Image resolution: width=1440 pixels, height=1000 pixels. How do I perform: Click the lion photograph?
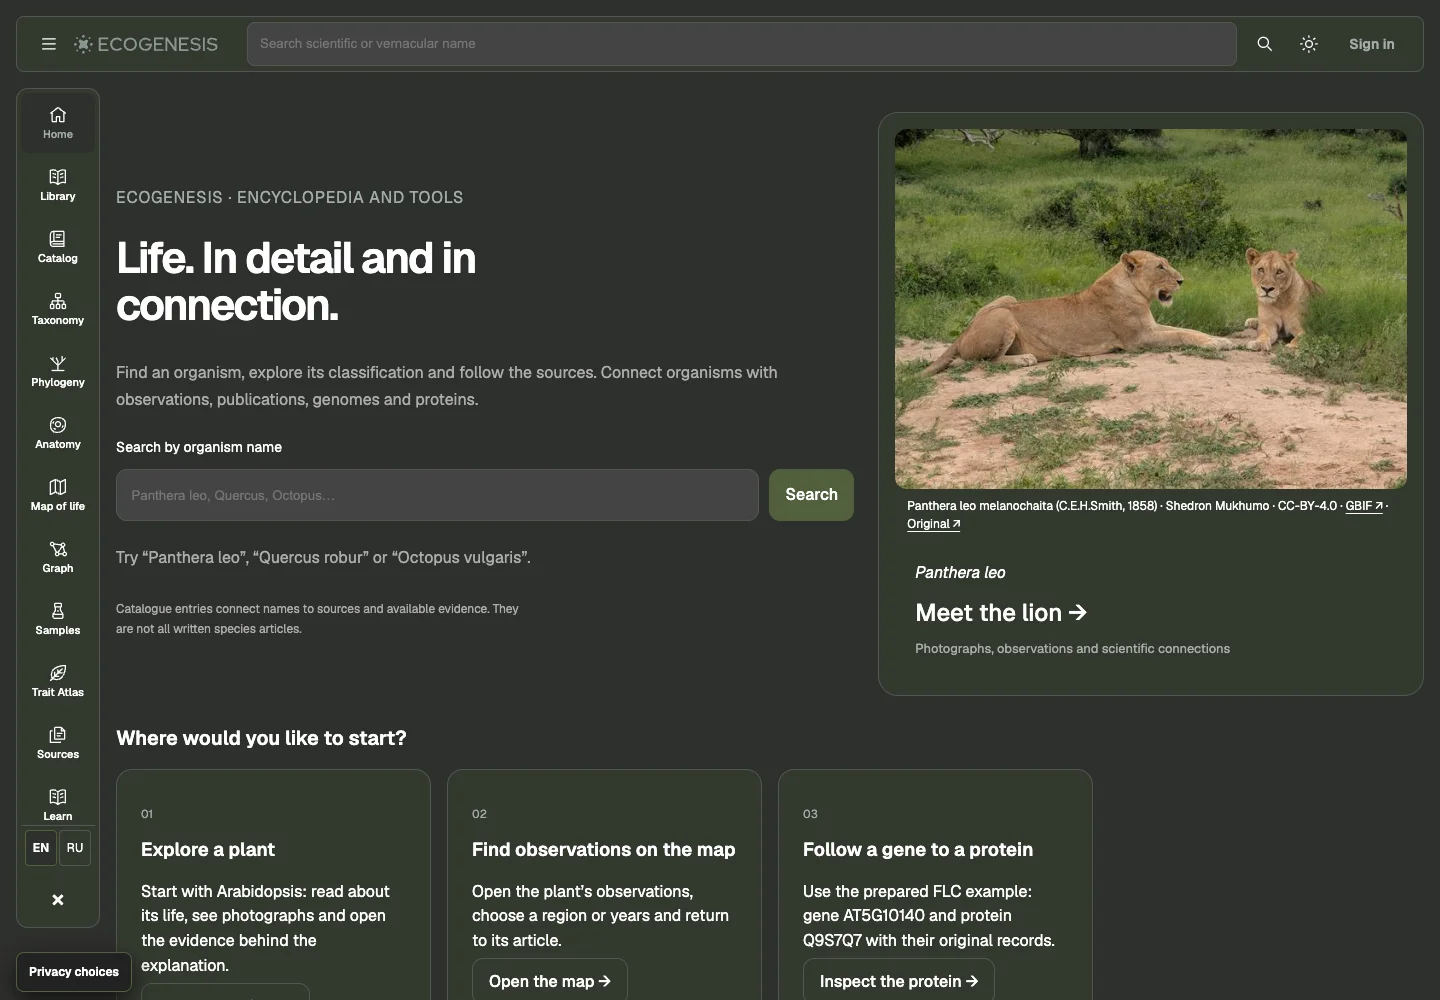pyautogui.click(x=1150, y=309)
